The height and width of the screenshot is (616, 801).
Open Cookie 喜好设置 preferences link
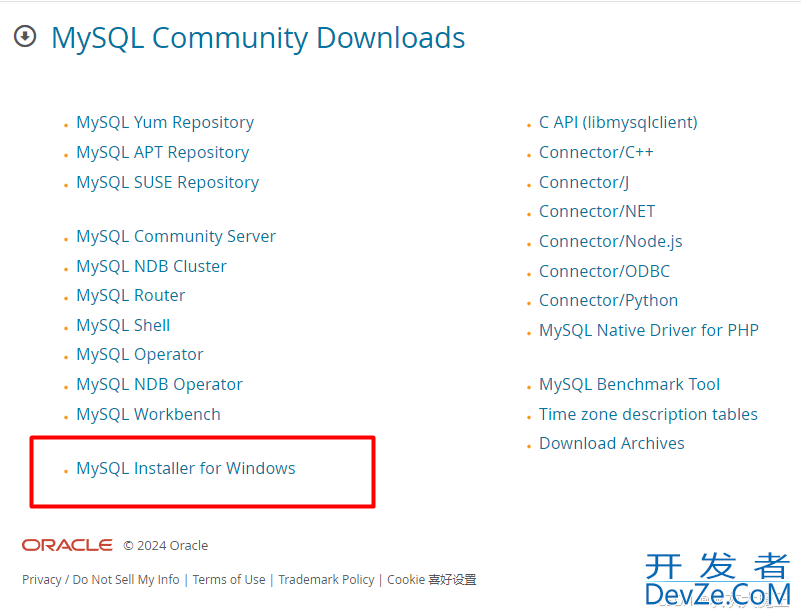(432, 580)
